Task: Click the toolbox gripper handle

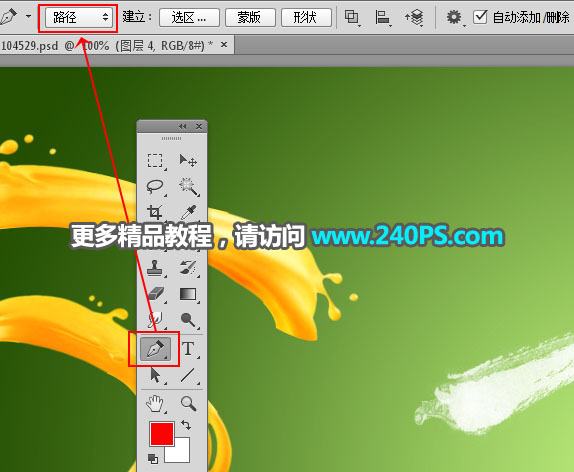Action: coord(171,138)
